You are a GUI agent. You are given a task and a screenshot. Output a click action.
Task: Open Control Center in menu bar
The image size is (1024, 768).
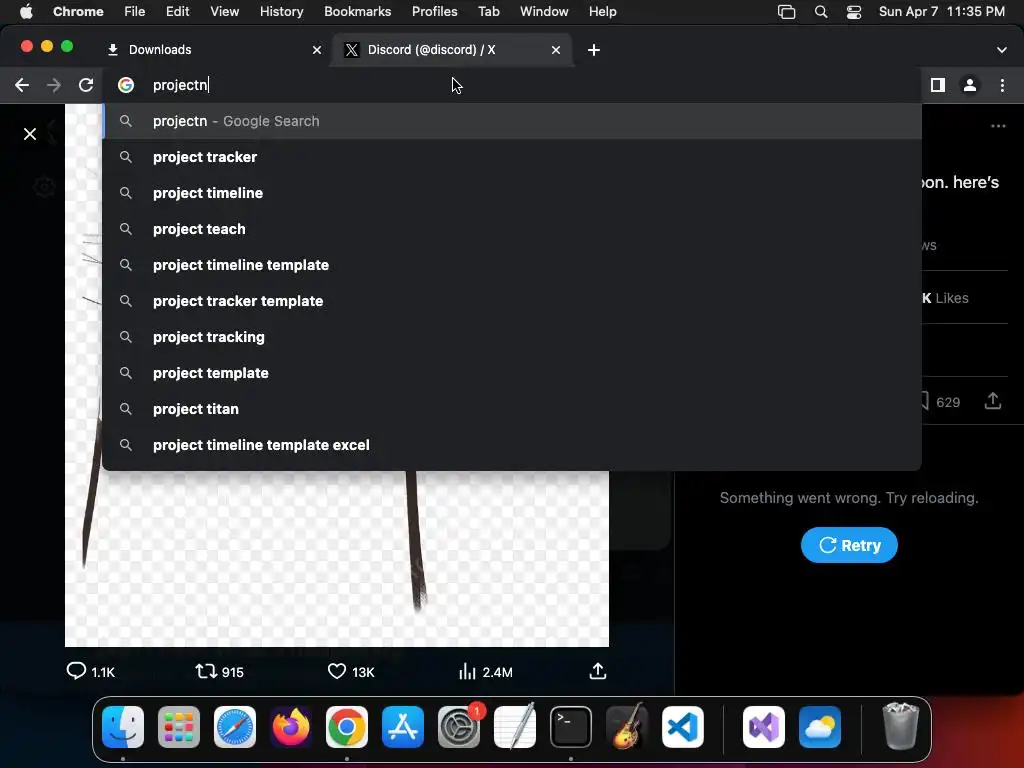tap(854, 11)
